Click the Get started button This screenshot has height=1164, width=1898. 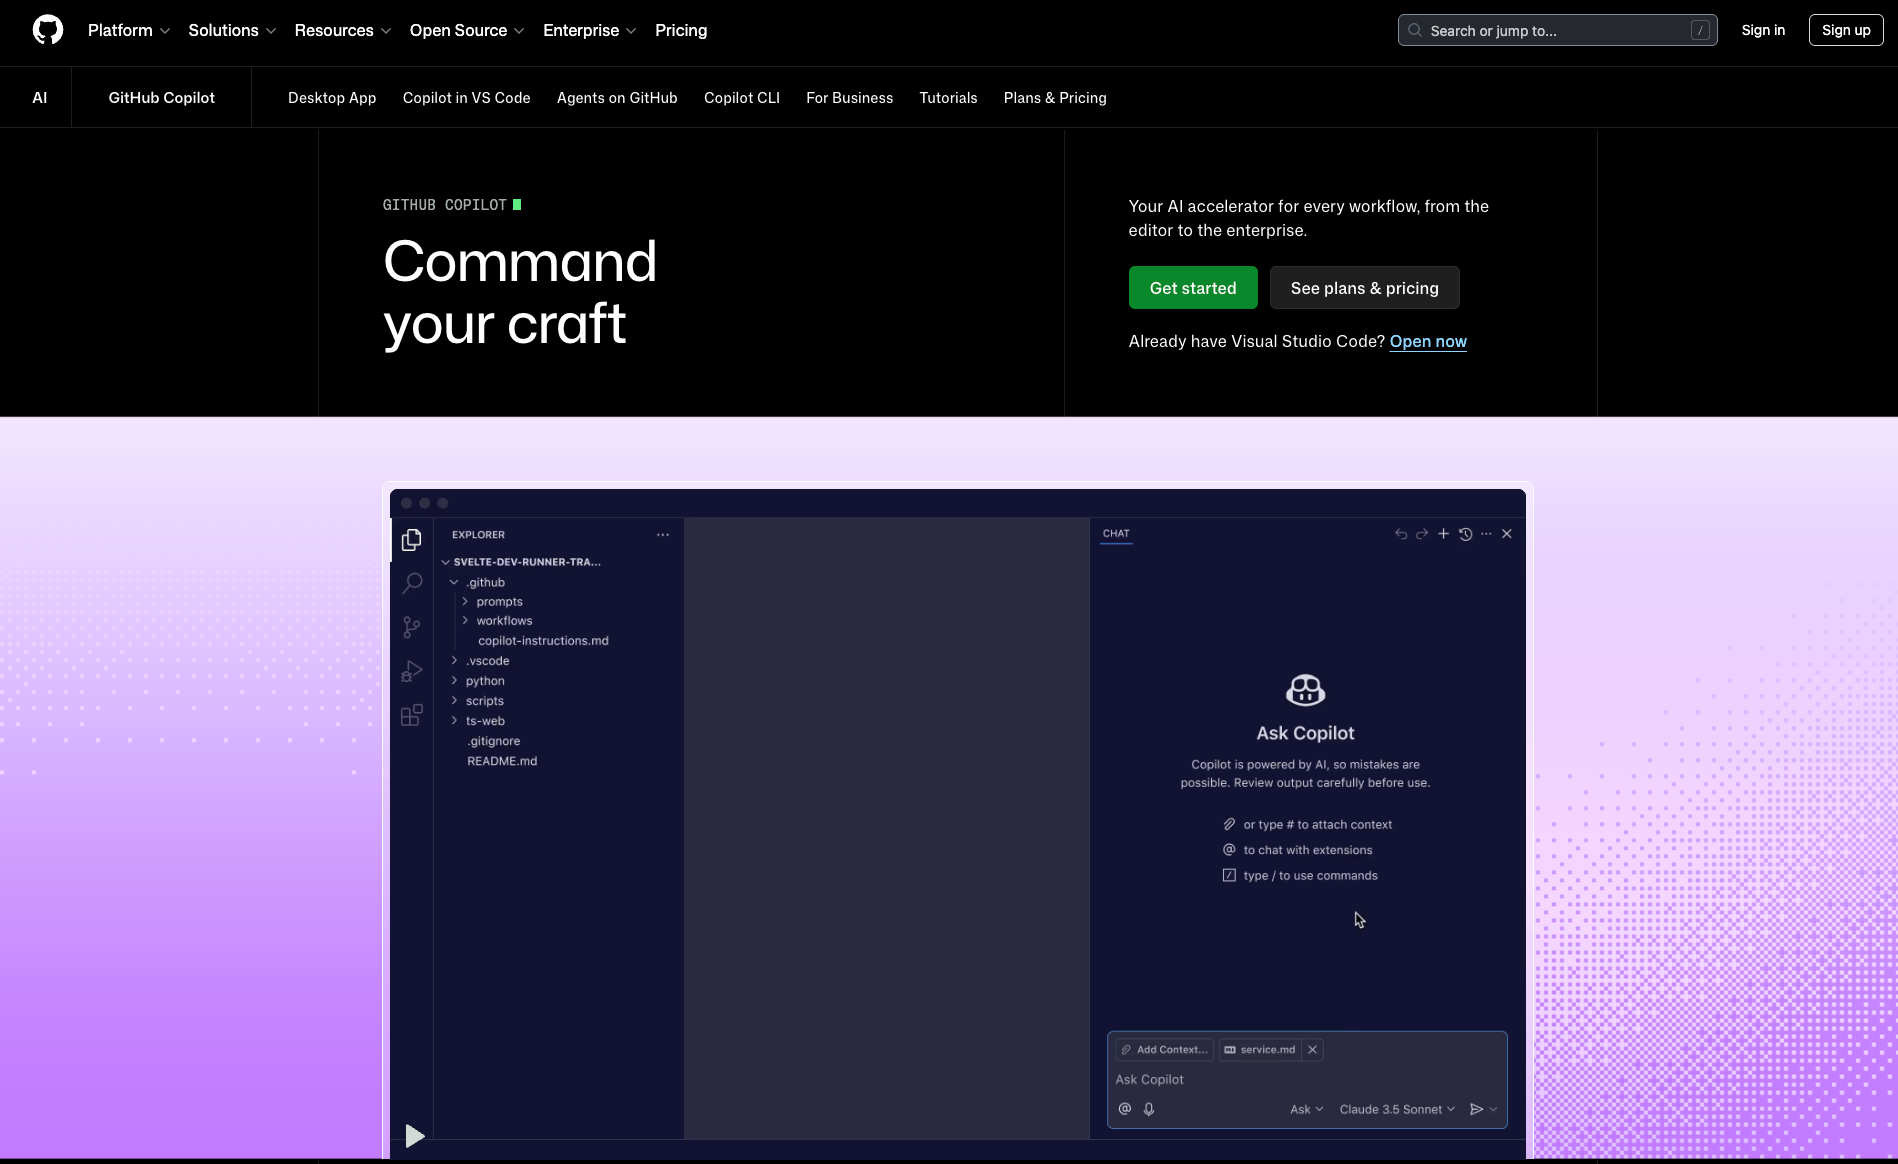(1193, 288)
